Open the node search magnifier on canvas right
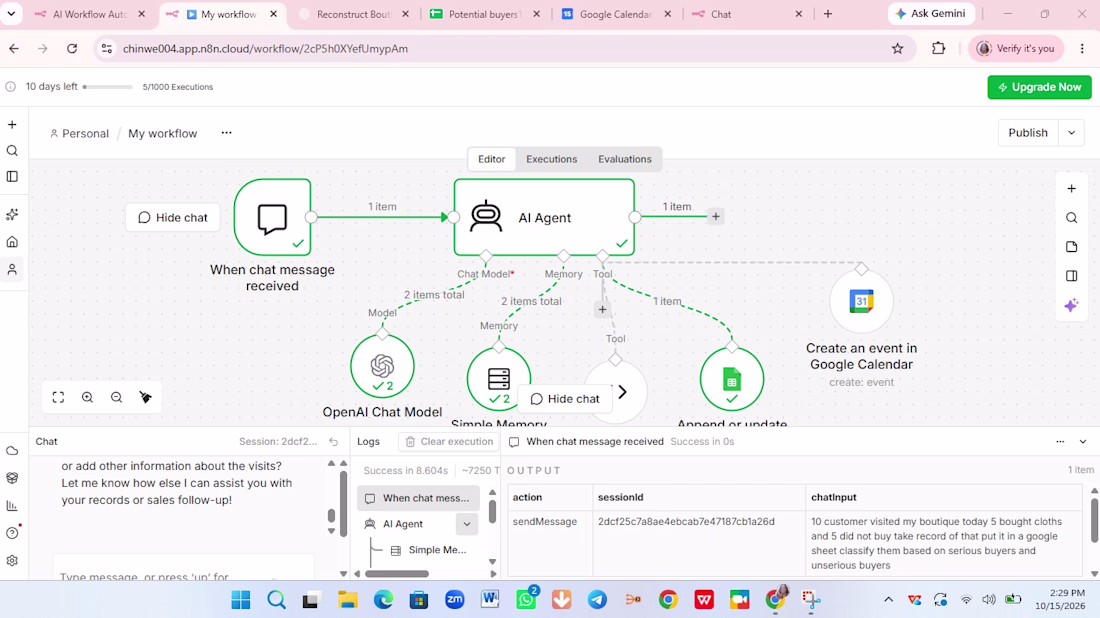1100x618 pixels. point(1071,217)
